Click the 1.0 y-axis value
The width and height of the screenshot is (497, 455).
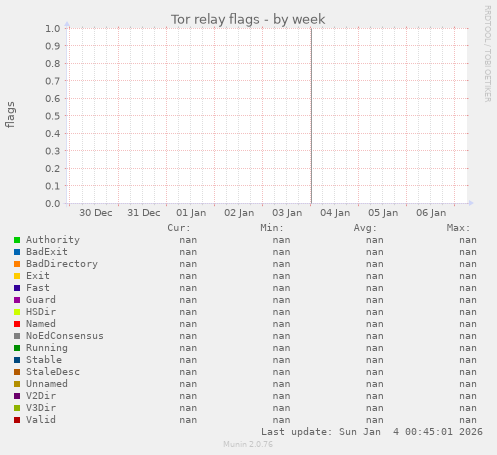point(53,29)
